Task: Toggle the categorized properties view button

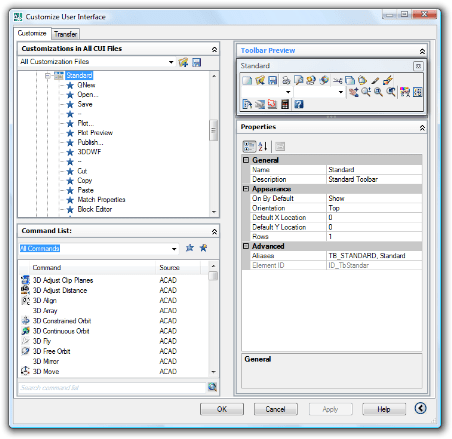Action: pos(249,146)
